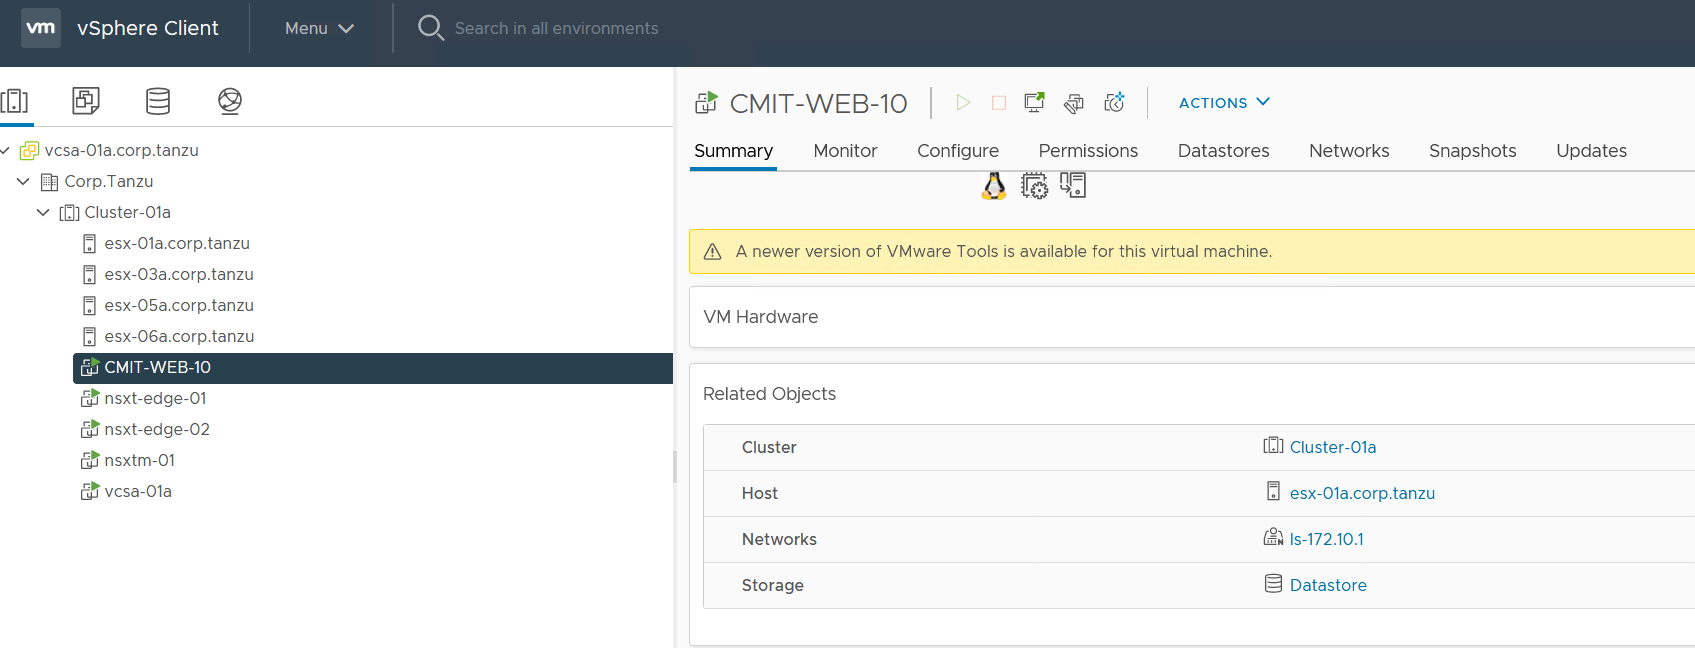Click the esx-03a.corp.tanzu host icon in the tree
The width and height of the screenshot is (1695, 648).
[89, 274]
